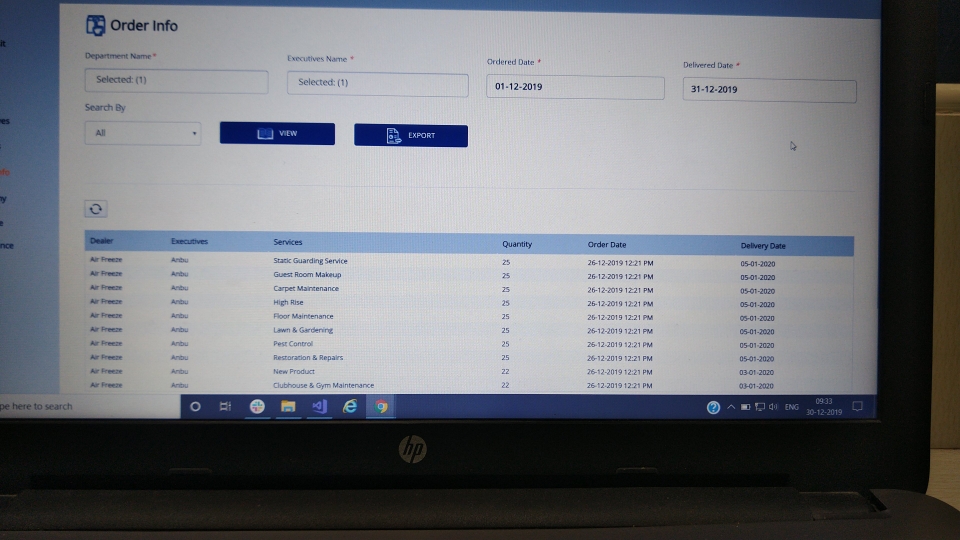Click the Order Date column header
The image size is (960, 540).
click(607, 245)
